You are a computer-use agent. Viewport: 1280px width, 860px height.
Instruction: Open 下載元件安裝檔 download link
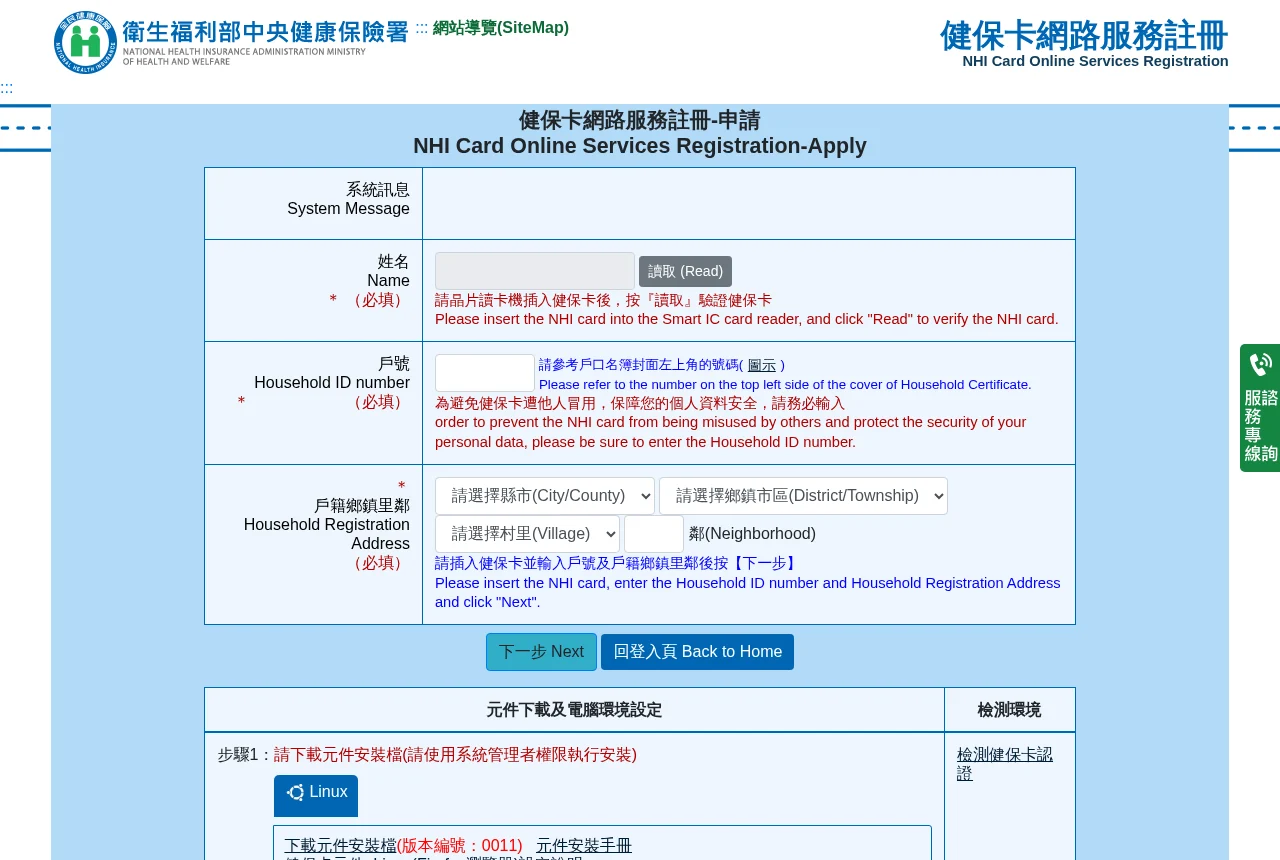pos(340,846)
